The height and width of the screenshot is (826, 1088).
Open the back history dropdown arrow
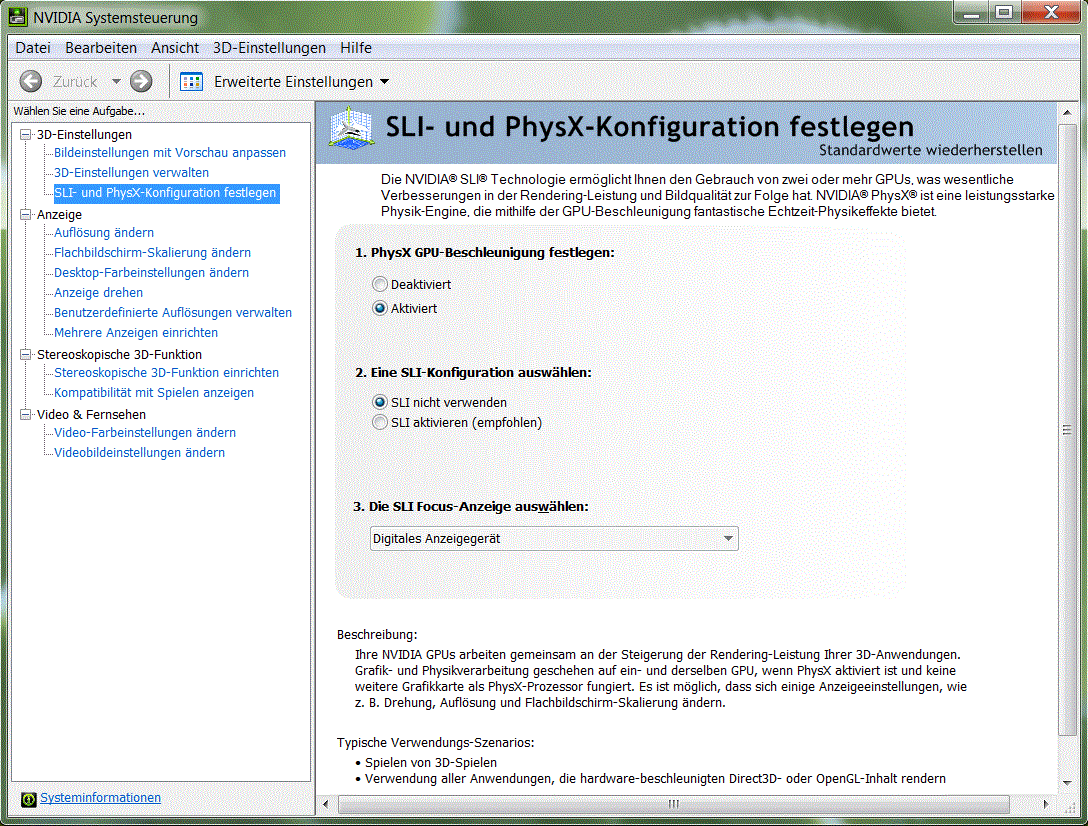pos(116,82)
